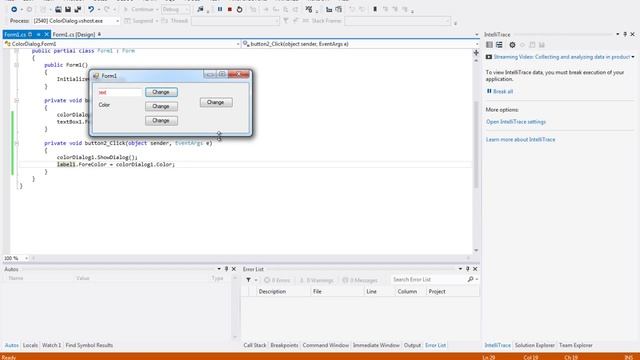Switch to the Call Stack tab

click(x=255, y=345)
